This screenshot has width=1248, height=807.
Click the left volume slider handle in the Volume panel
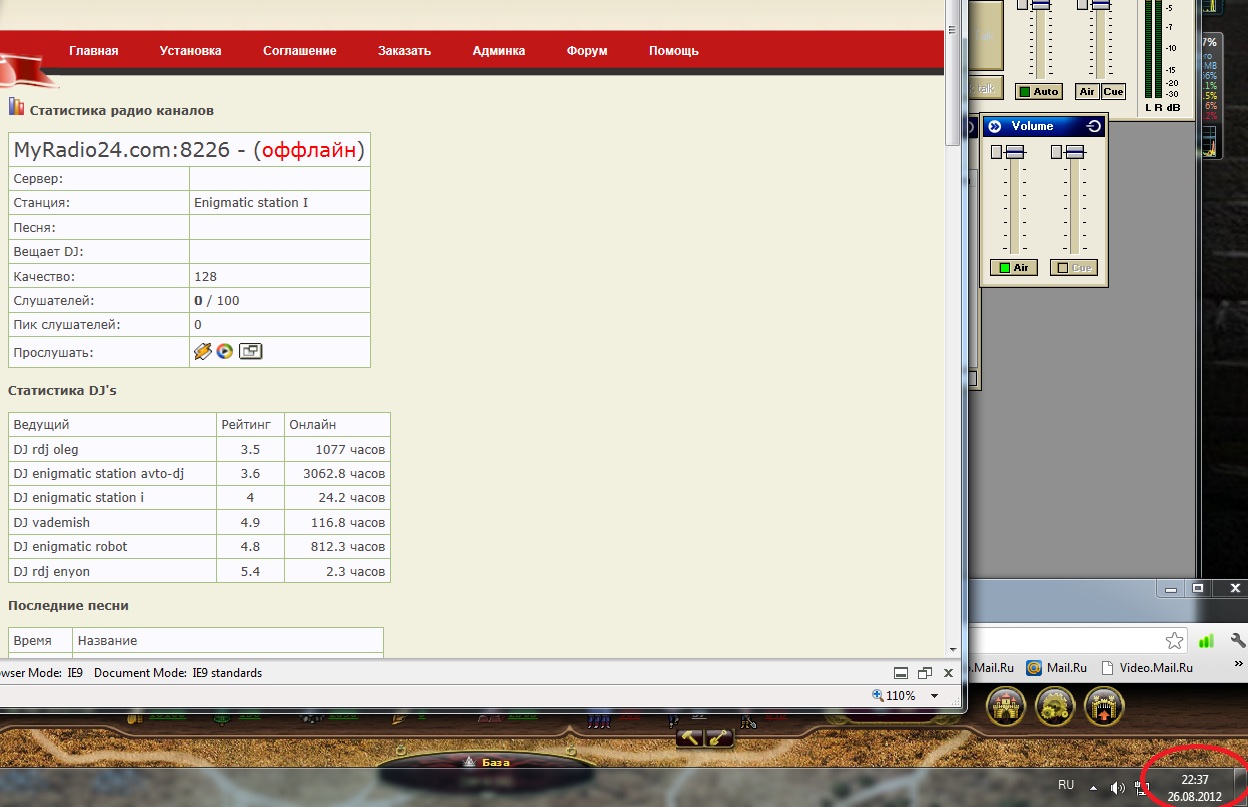coord(1014,152)
